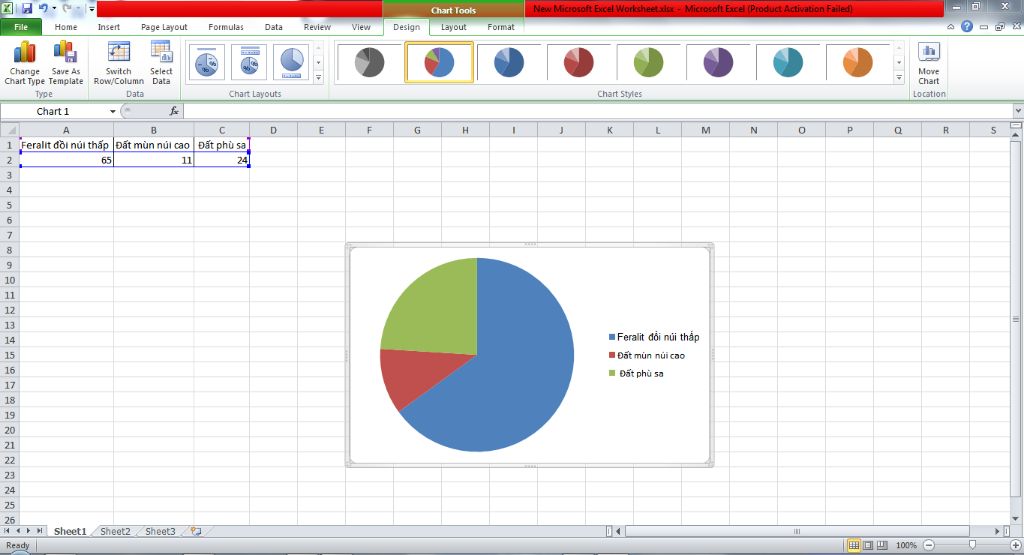Select cell A1 Feralit đồi núi thấp
This screenshot has width=1024, height=555.
coord(65,145)
